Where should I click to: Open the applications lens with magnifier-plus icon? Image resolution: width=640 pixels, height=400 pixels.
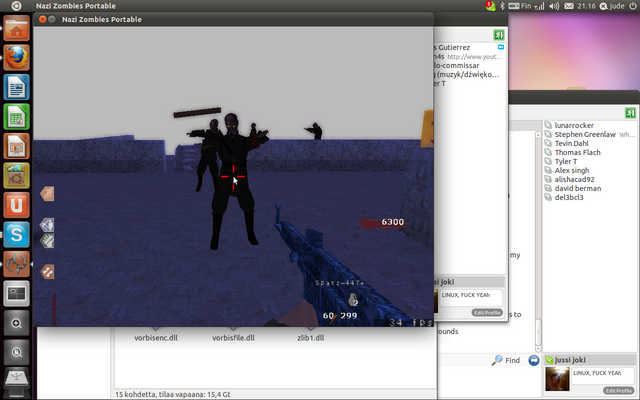click(16, 323)
